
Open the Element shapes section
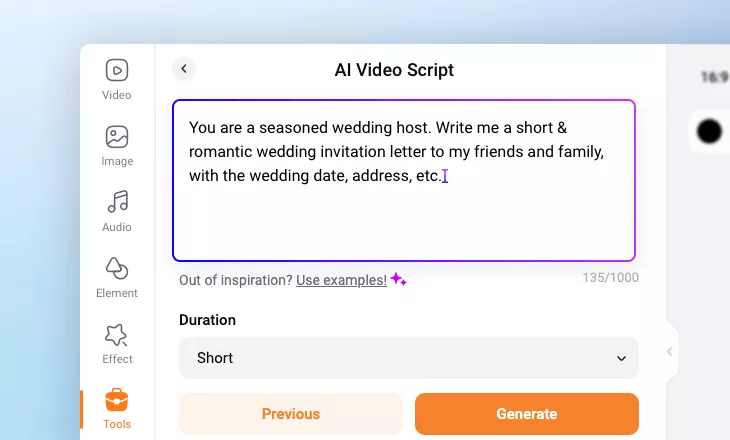pyautogui.click(x=117, y=278)
